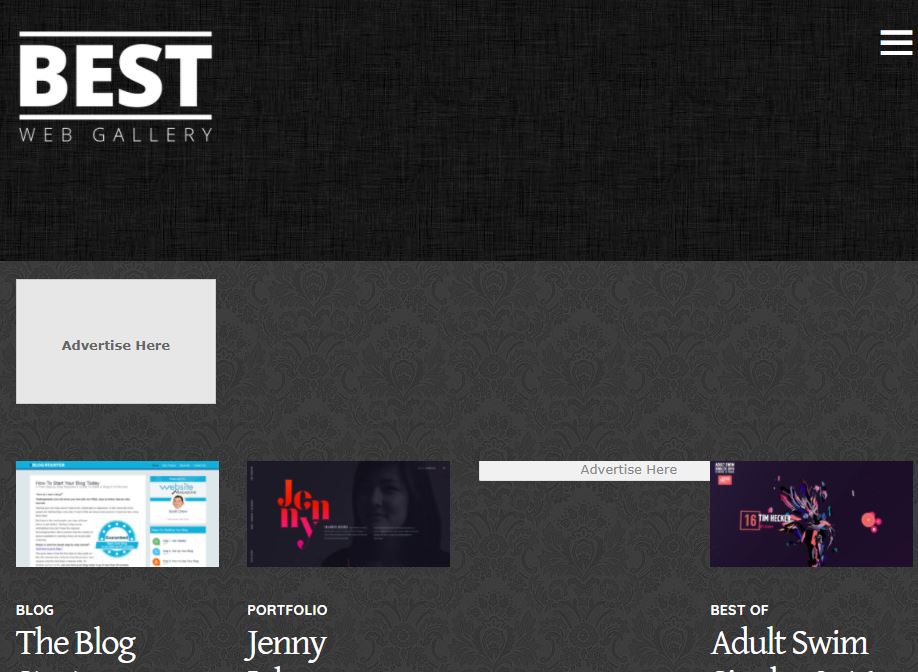Click the Best Web Gallery logo
Image resolution: width=918 pixels, height=672 pixels.
pyautogui.click(x=115, y=87)
